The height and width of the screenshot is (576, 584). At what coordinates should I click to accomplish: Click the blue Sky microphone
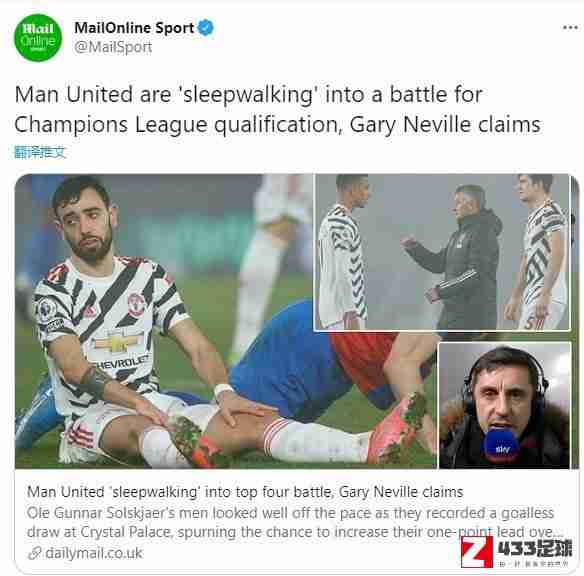point(502,447)
